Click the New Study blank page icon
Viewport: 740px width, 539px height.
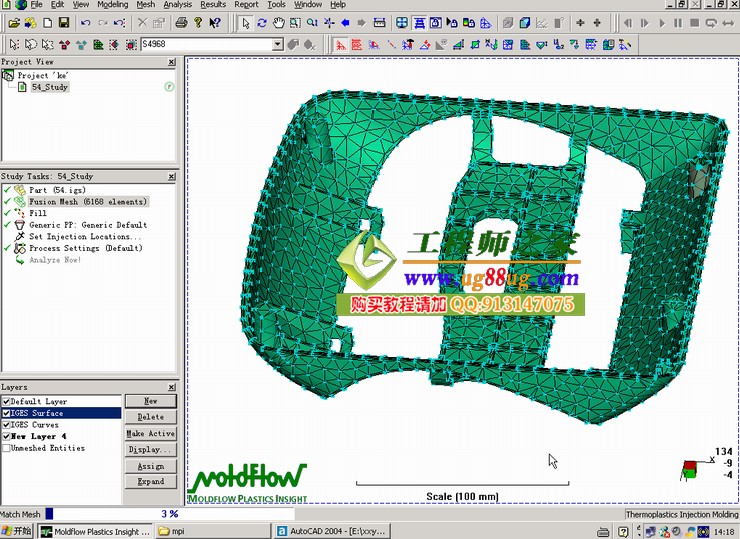47,23
